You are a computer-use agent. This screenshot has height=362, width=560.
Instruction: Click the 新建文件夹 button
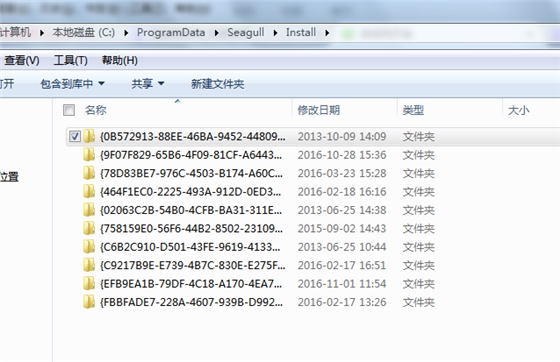(218, 84)
